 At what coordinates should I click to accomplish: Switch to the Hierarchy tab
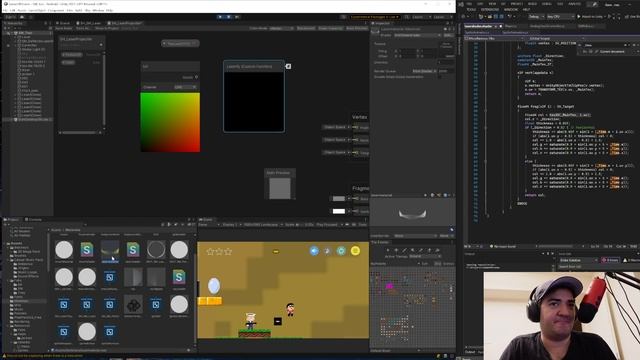point(14,23)
